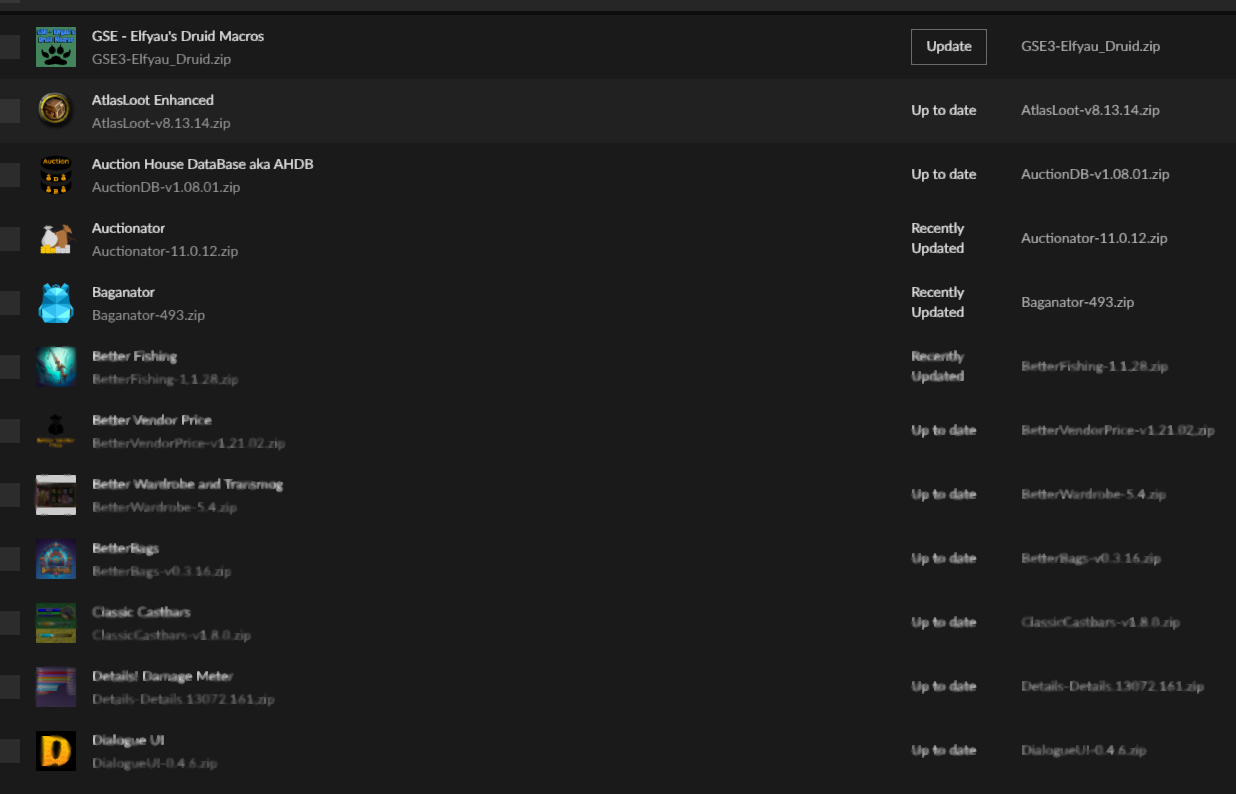Click DialogueUI-0.4.6.zip in the right column
The width and height of the screenshot is (1236, 794).
coord(1084,750)
